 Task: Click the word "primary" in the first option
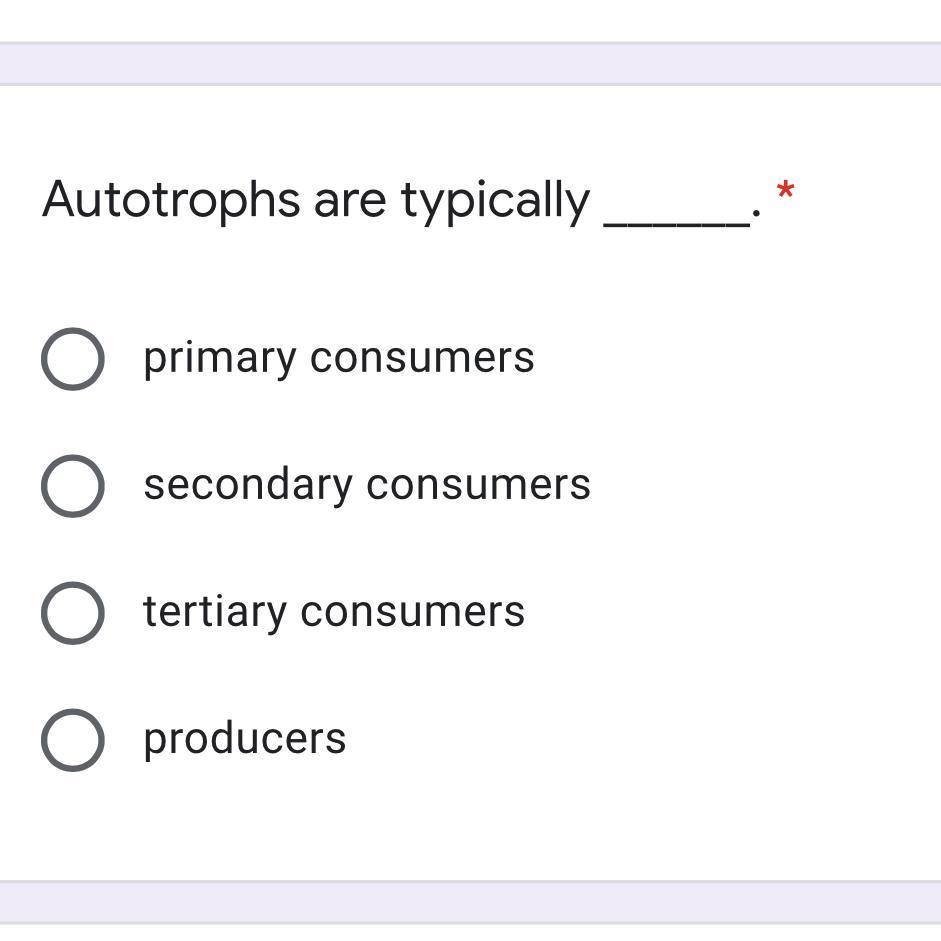point(219,359)
